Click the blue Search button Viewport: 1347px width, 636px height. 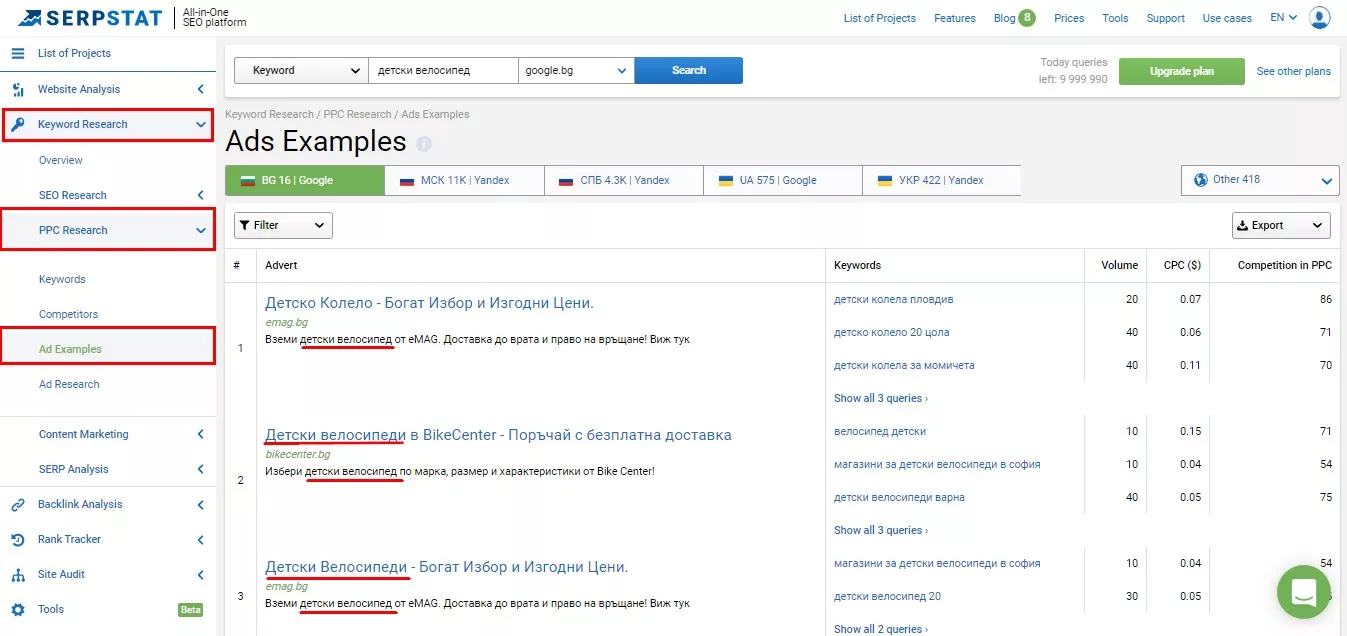point(689,70)
